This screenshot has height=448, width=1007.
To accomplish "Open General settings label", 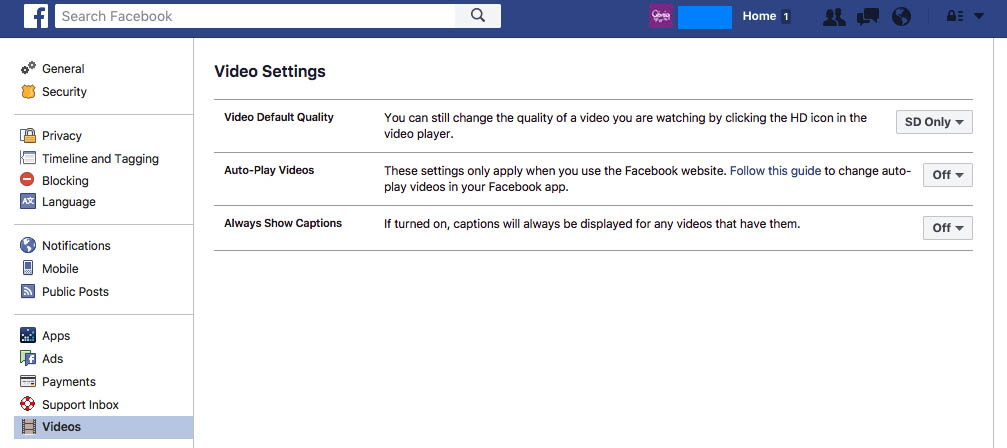I will pyautogui.click(x=63, y=69).
